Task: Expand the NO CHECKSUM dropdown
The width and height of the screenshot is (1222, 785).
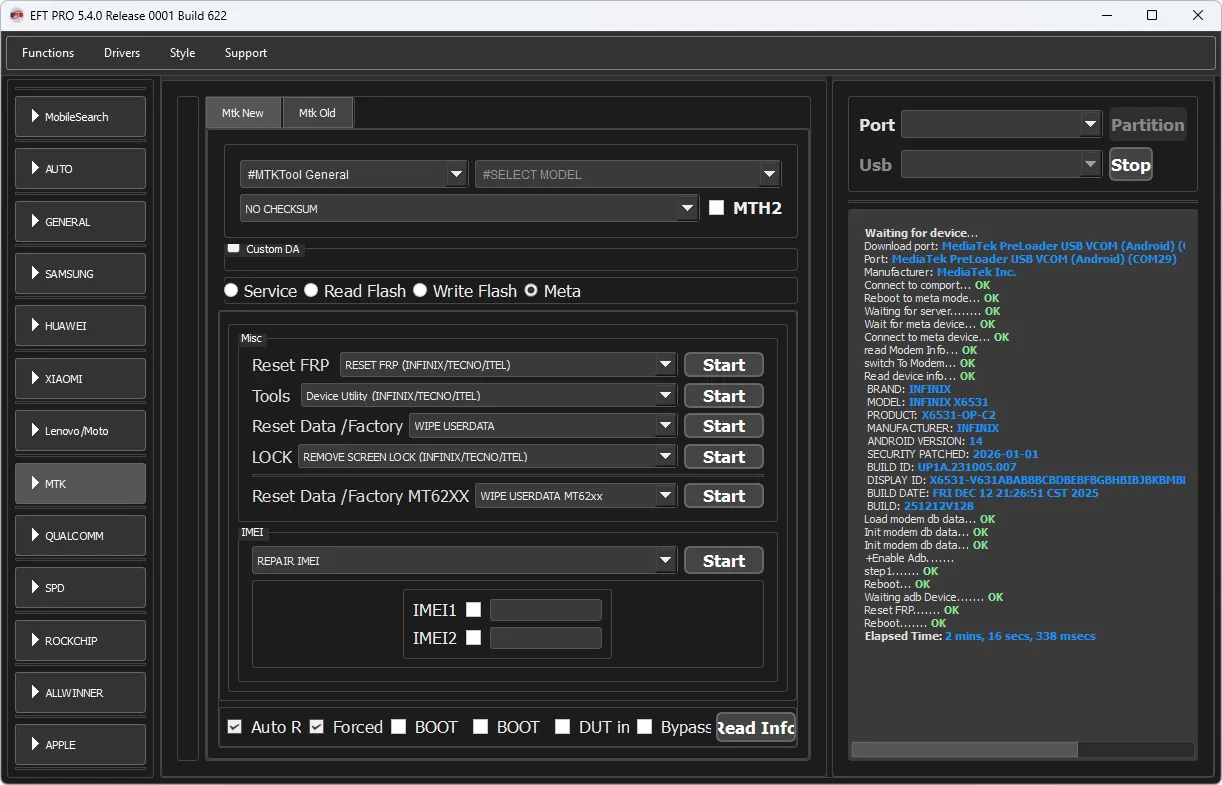Action: point(686,209)
